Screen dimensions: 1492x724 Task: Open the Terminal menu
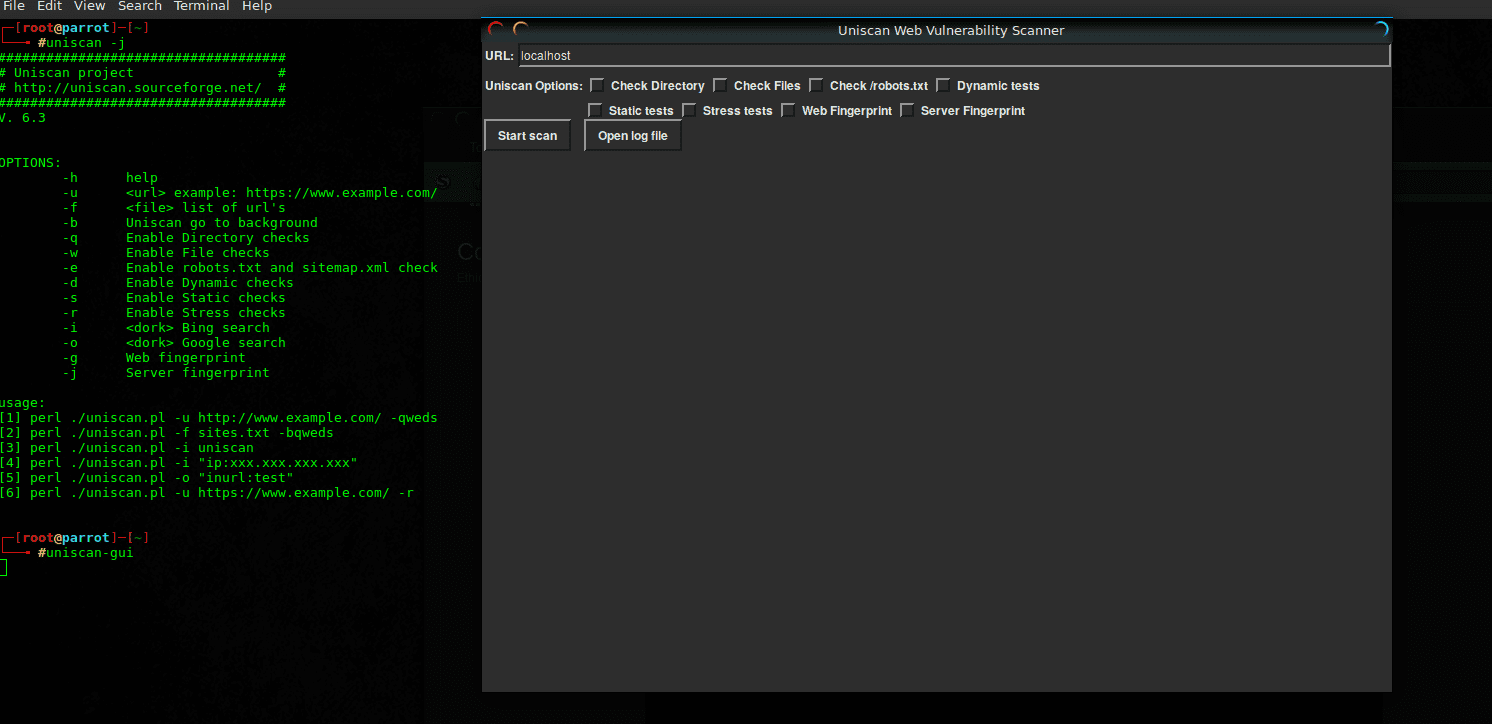pos(203,6)
